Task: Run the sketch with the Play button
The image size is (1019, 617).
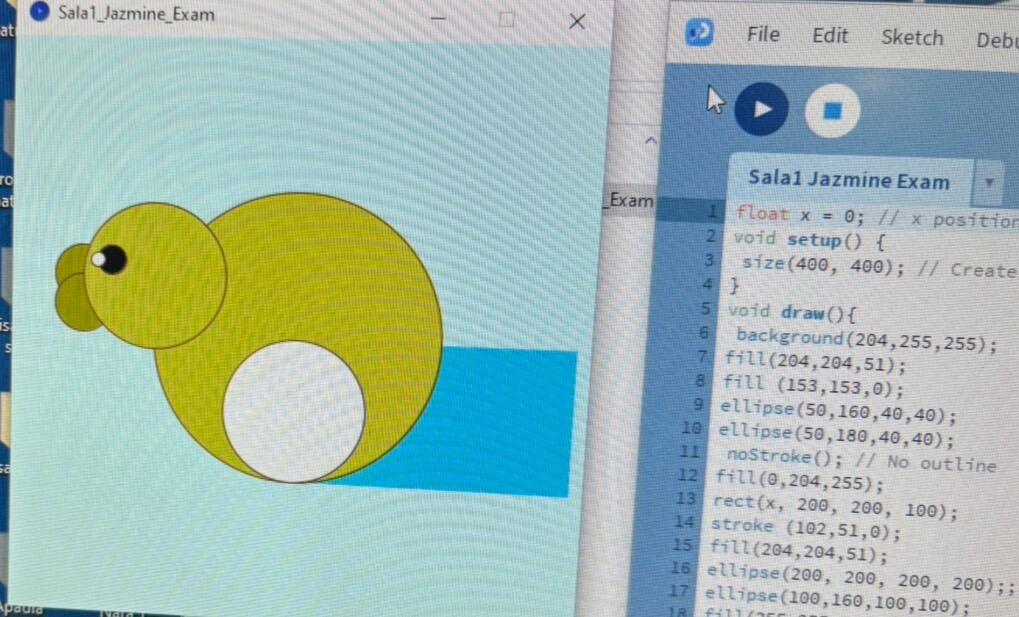Action: [x=761, y=109]
